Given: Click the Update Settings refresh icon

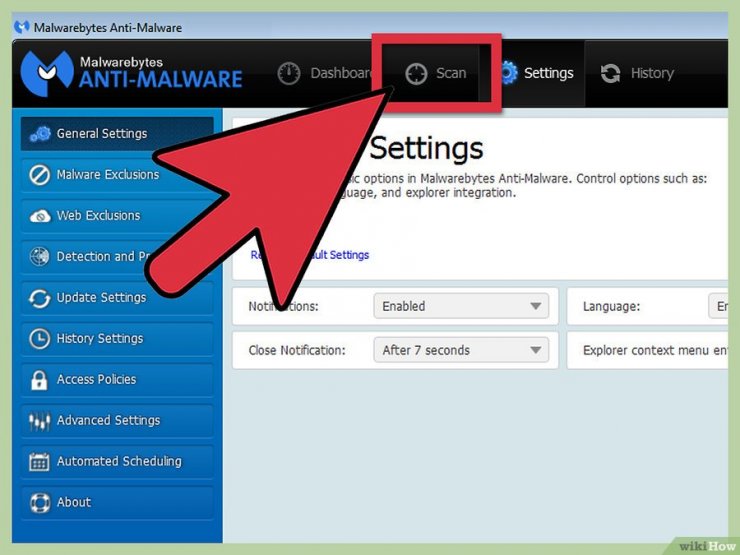Looking at the screenshot, I should click(x=40, y=298).
